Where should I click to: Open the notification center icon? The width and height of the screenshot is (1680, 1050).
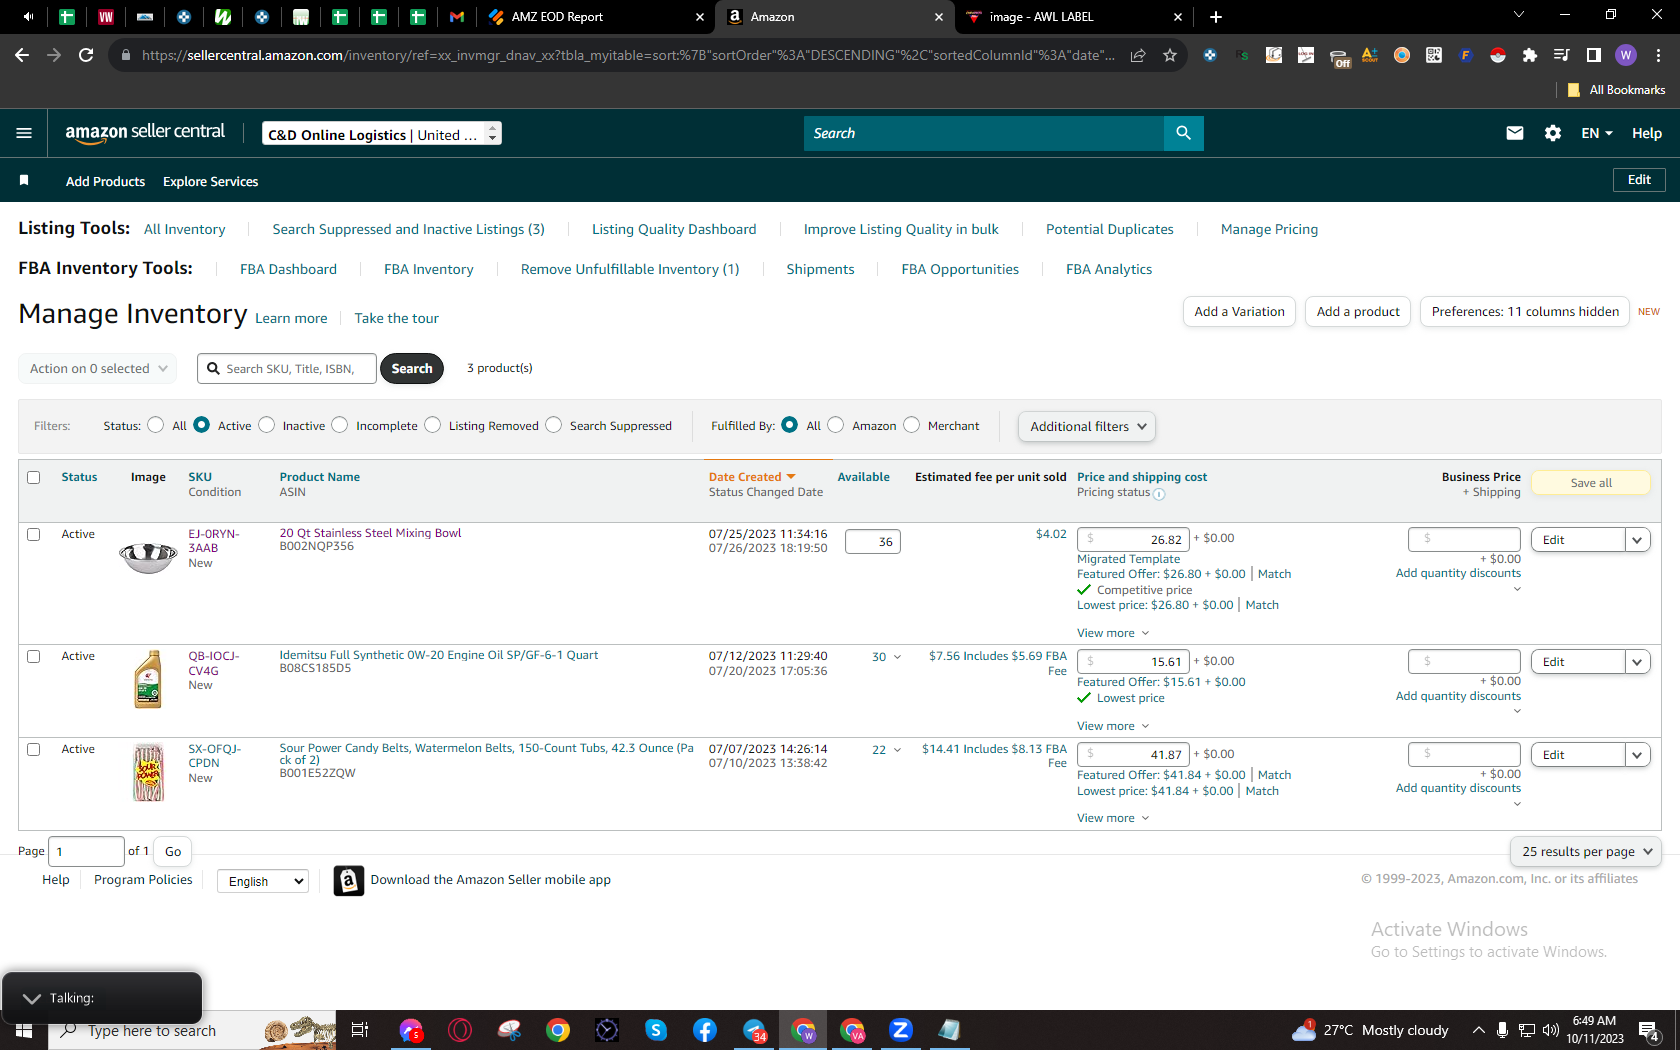[x=1649, y=1030]
